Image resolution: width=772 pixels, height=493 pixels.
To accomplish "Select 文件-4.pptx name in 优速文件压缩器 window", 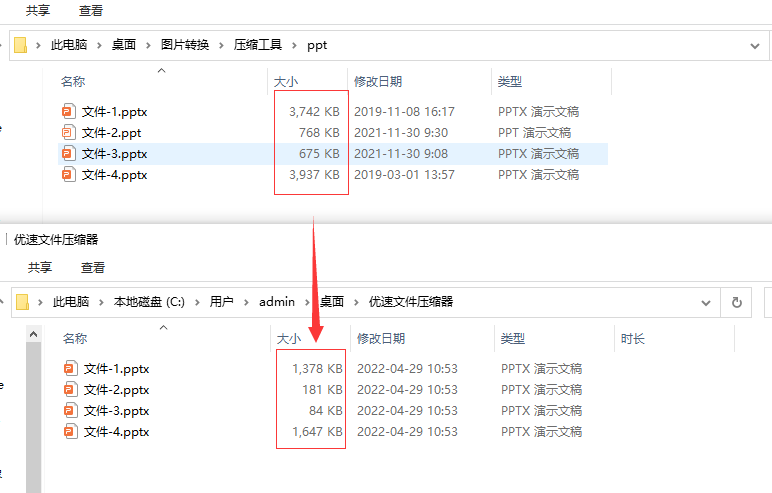I will pos(116,432).
